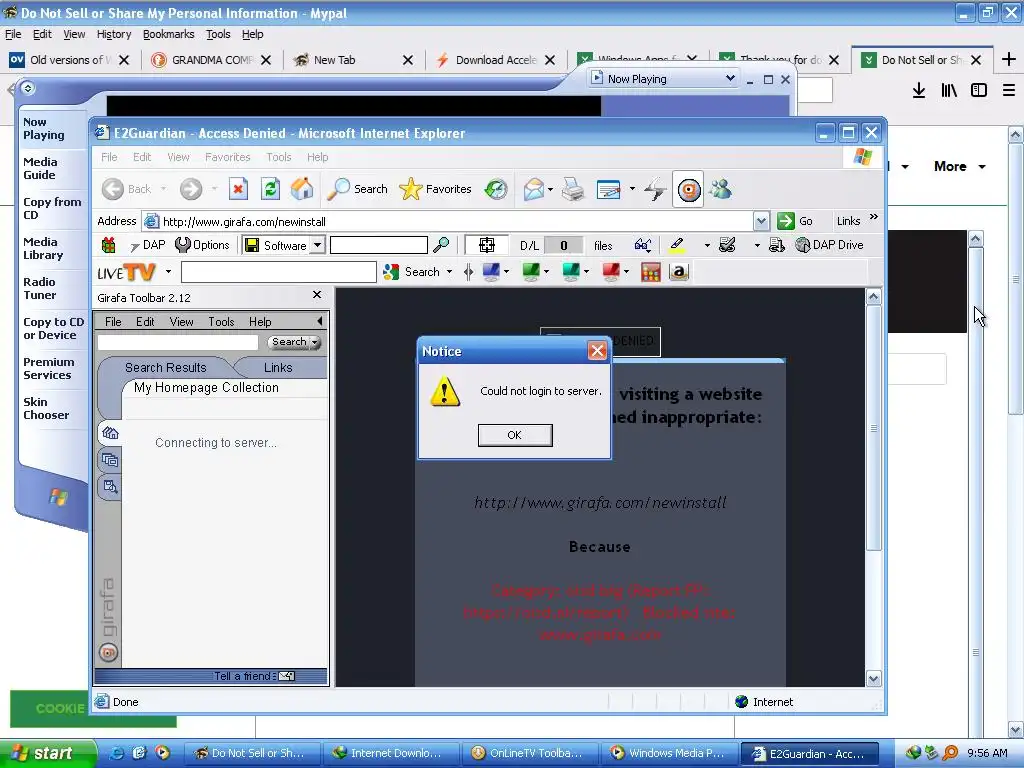Click the Go button next to address bar
Screen dimensions: 1024x768
pos(795,221)
